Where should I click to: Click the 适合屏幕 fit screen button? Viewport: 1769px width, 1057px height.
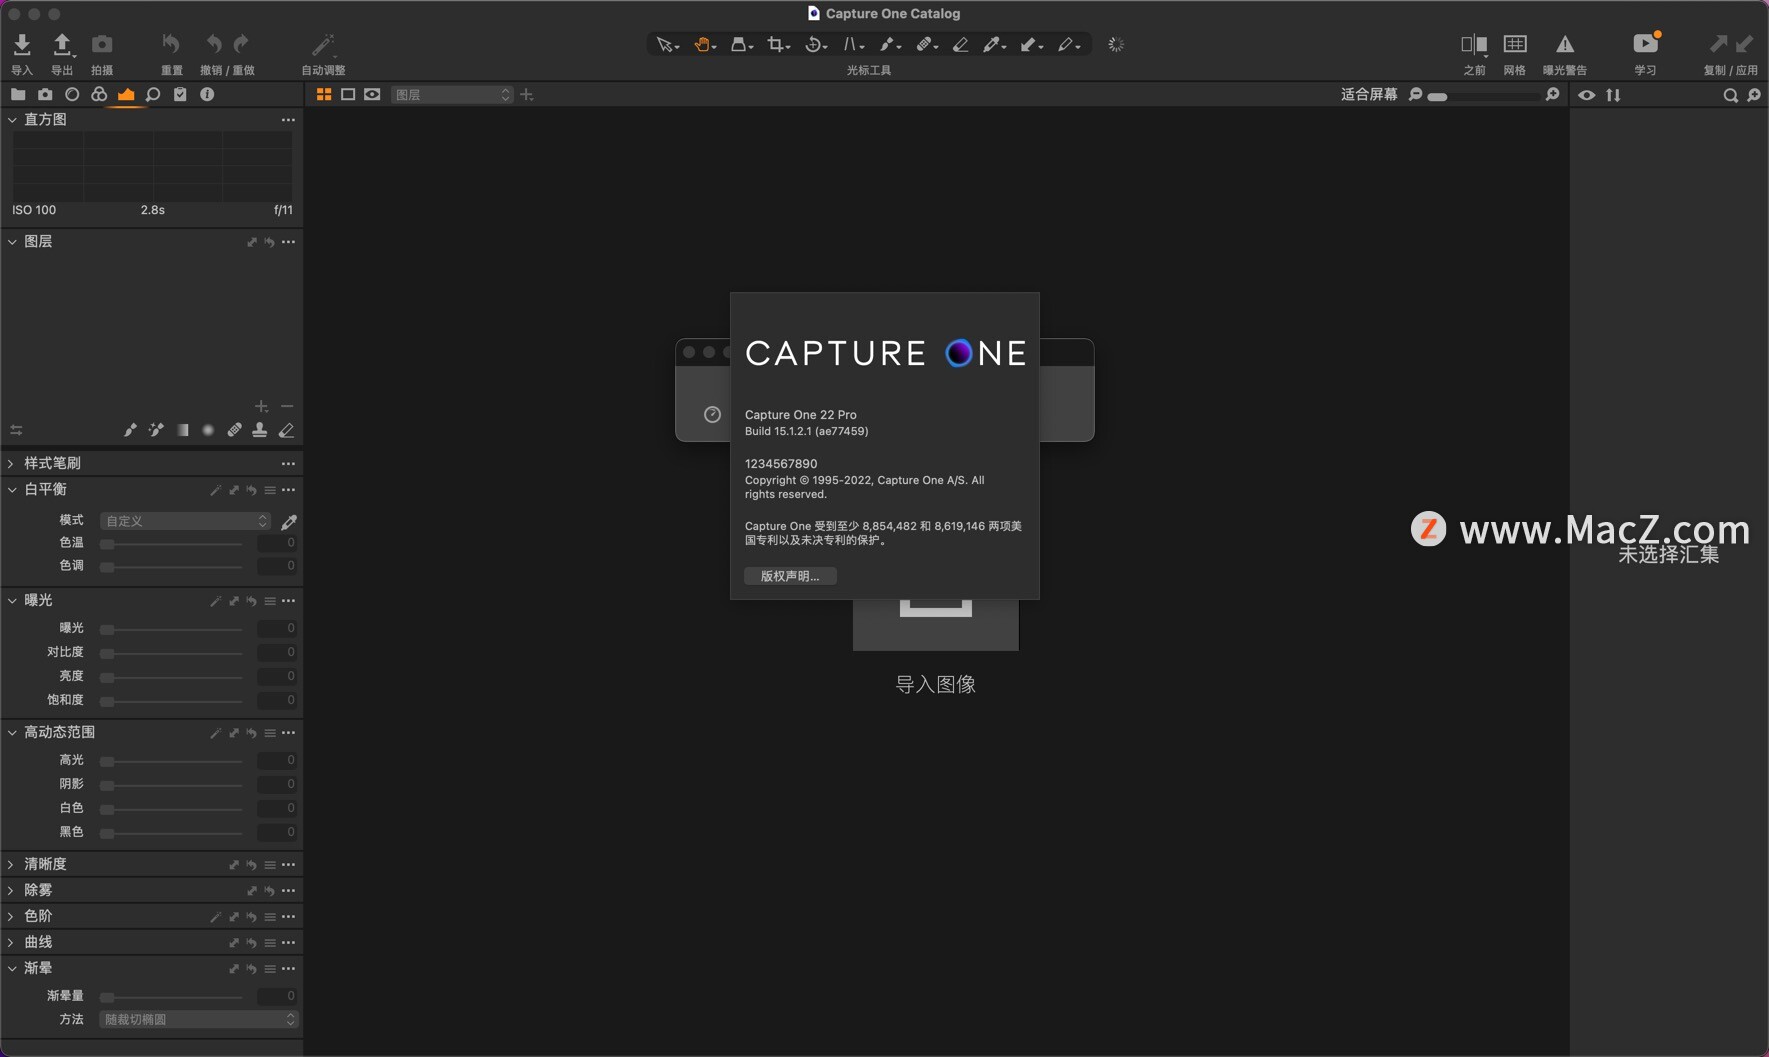[1369, 94]
